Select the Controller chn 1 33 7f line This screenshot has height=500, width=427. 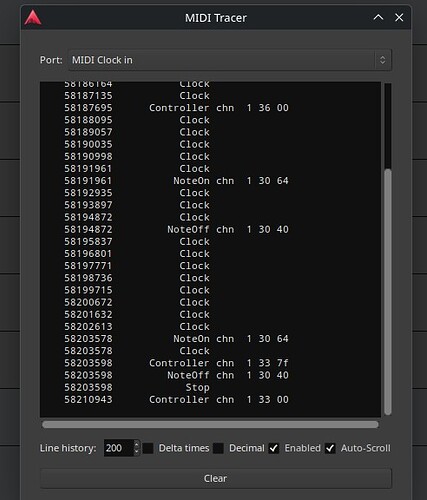(x=176, y=363)
